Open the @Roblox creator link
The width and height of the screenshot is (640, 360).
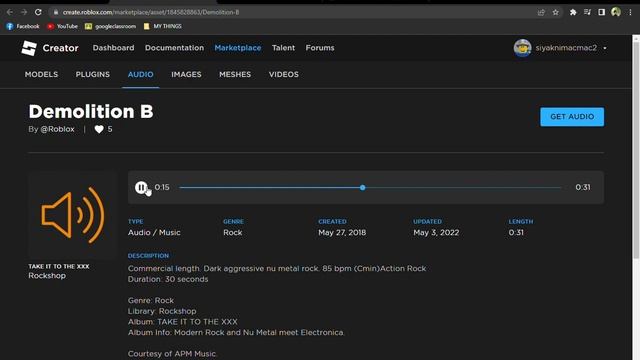[x=57, y=129]
